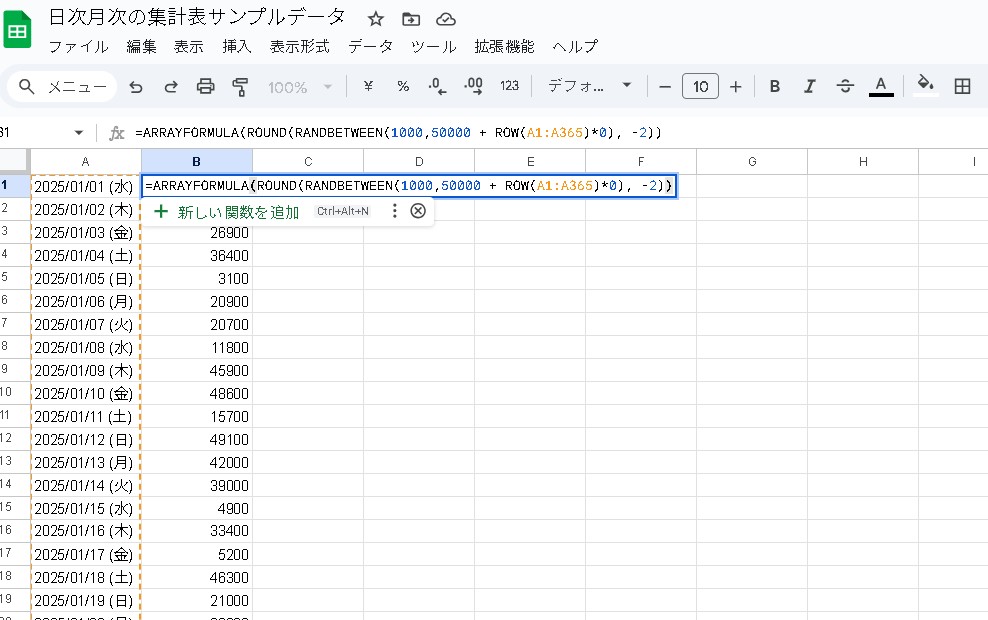Open the print dialog icon
Screen dimensions: 988x620
click(x=207, y=87)
